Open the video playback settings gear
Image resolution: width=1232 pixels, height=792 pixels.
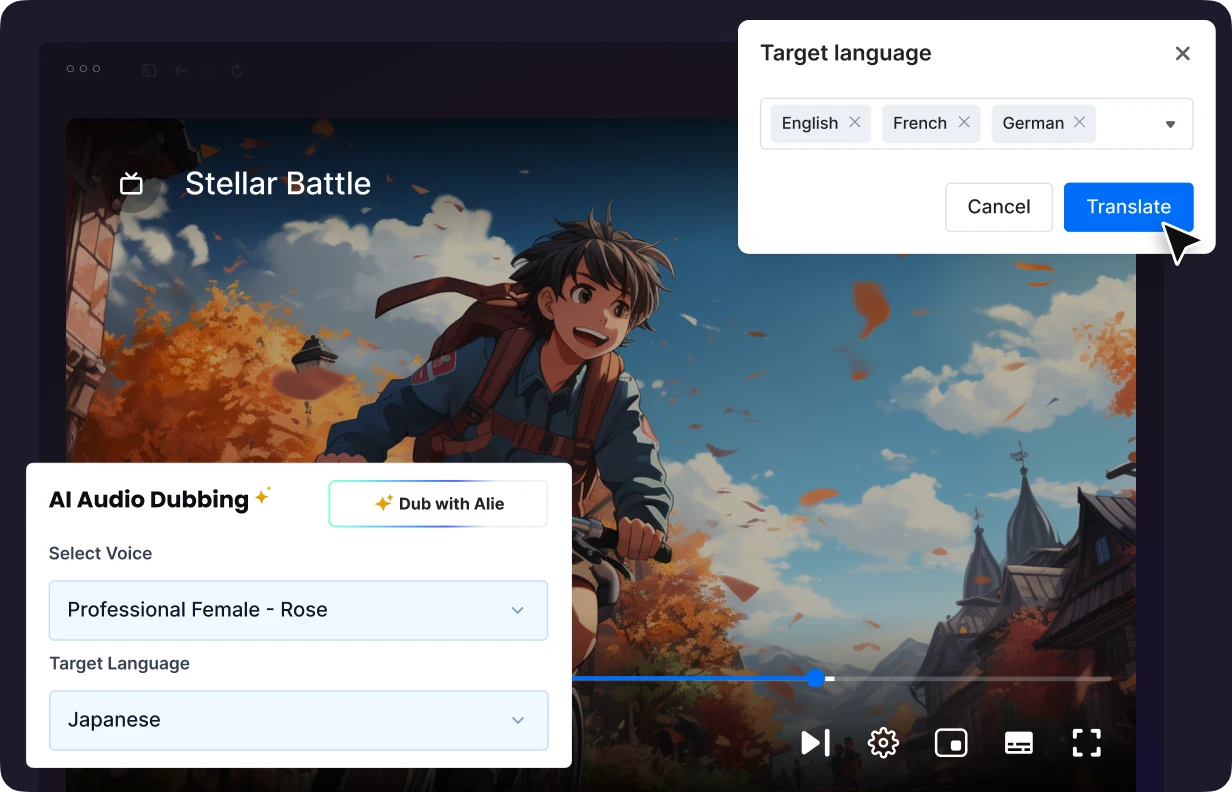pyautogui.click(x=883, y=743)
